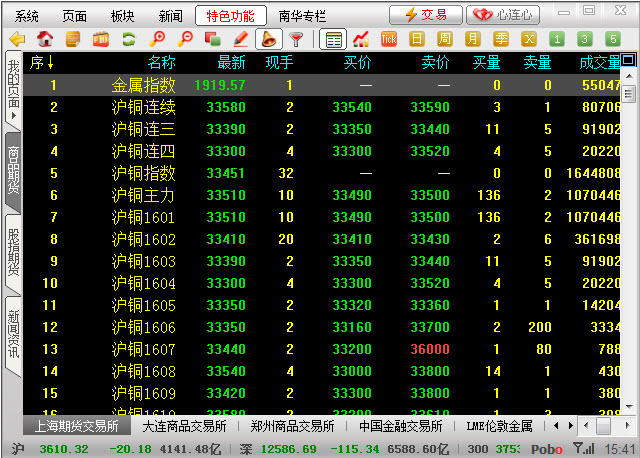Screen dimensions: 640x458
Task: Select the weekly 周 period chart
Action: (x=444, y=39)
